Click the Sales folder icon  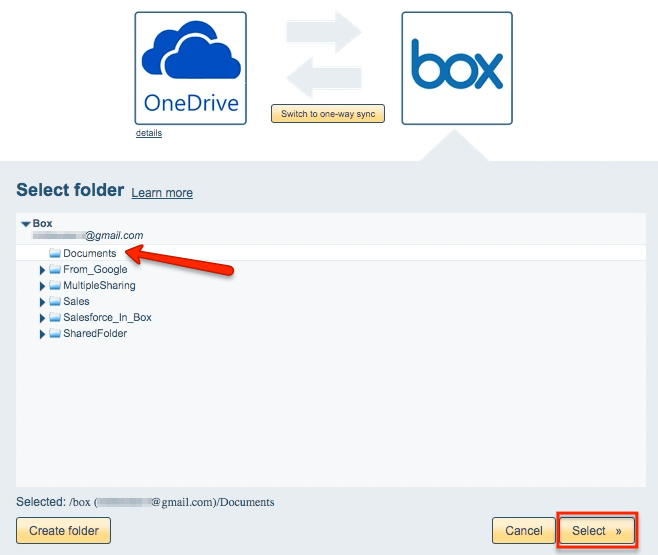tap(55, 301)
